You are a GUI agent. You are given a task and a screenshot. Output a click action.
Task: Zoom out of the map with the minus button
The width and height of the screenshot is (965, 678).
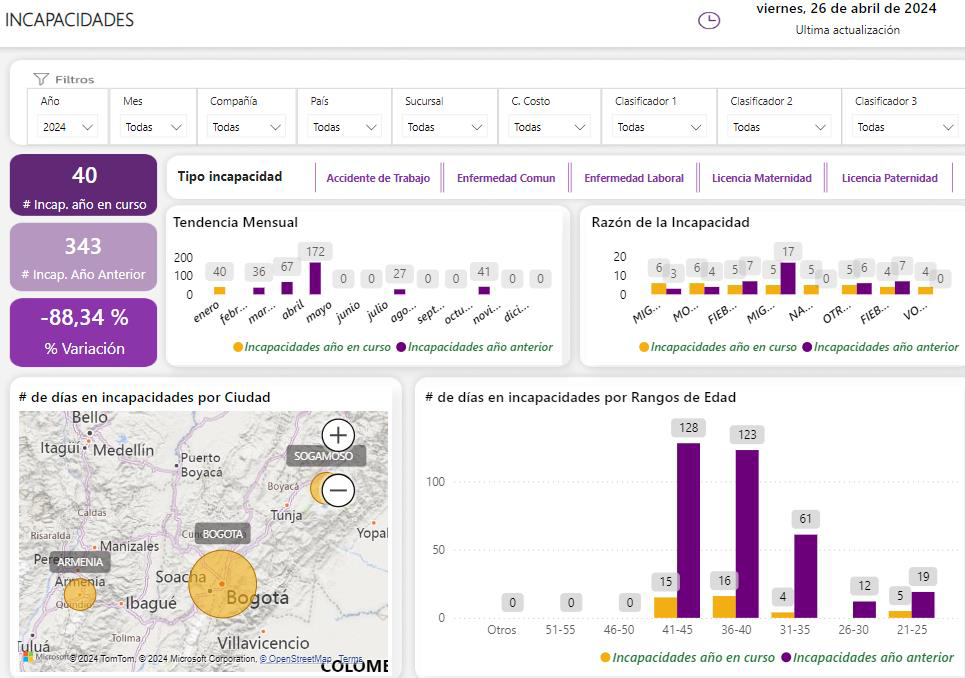[338, 490]
